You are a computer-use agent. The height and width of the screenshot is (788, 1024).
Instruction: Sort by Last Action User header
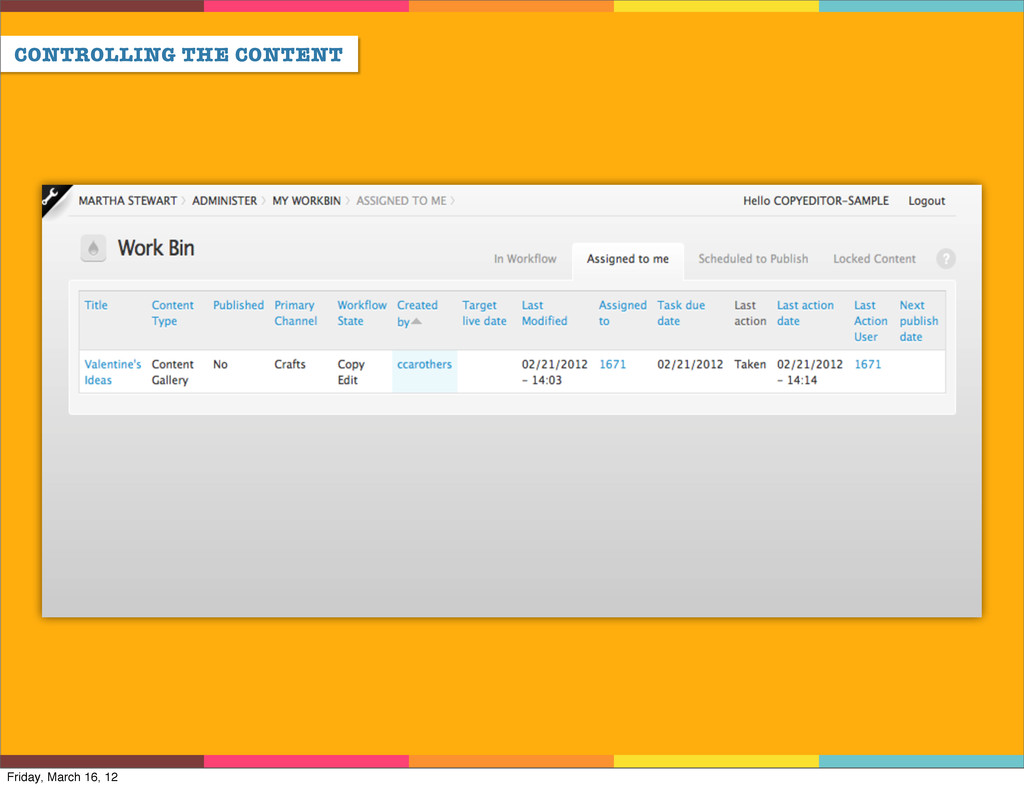[x=871, y=321]
